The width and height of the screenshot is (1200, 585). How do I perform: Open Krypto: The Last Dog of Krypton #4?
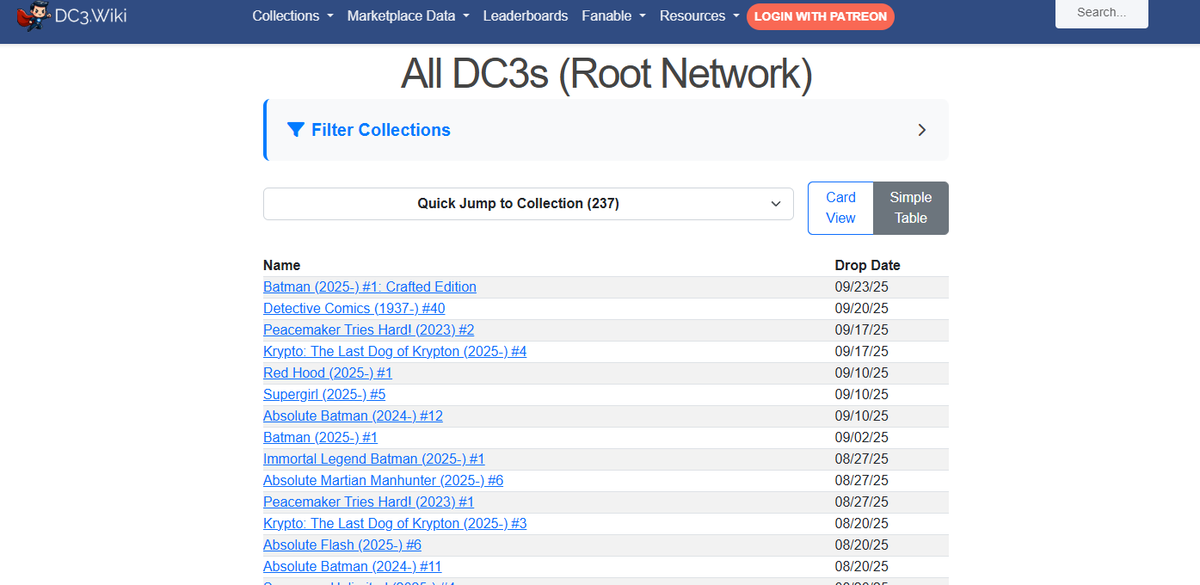pyautogui.click(x=395, y=352)
